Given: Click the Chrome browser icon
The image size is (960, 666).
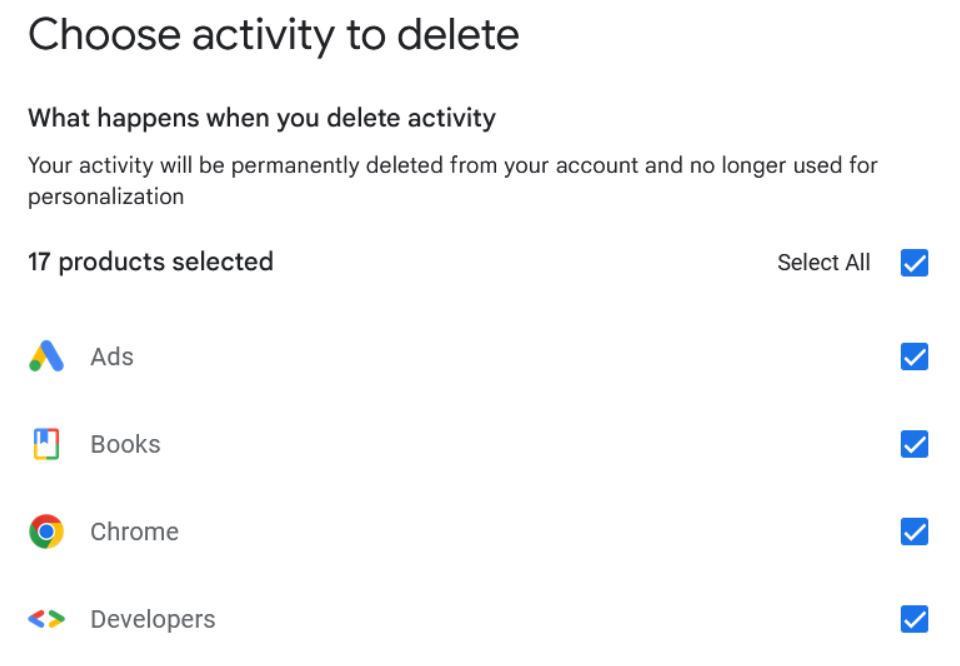Looking at the screenshot, I should click(x=46, y=532).
